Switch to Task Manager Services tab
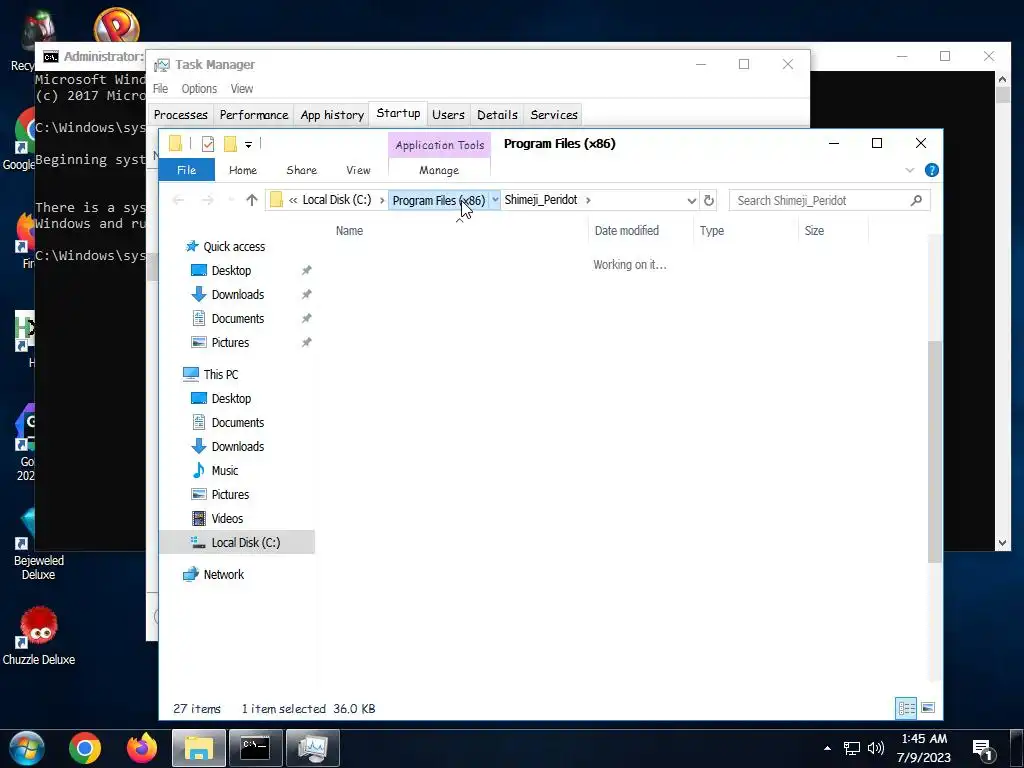This screenshot has width=1024, height=768. point(554,115)
